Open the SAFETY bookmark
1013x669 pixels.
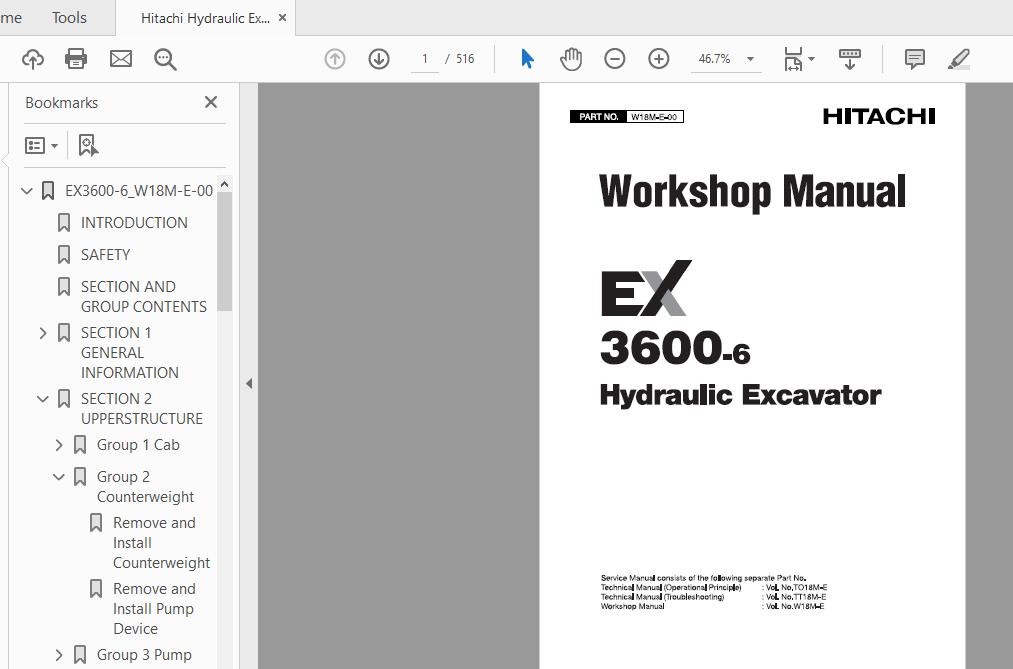[x=105, y=254]
